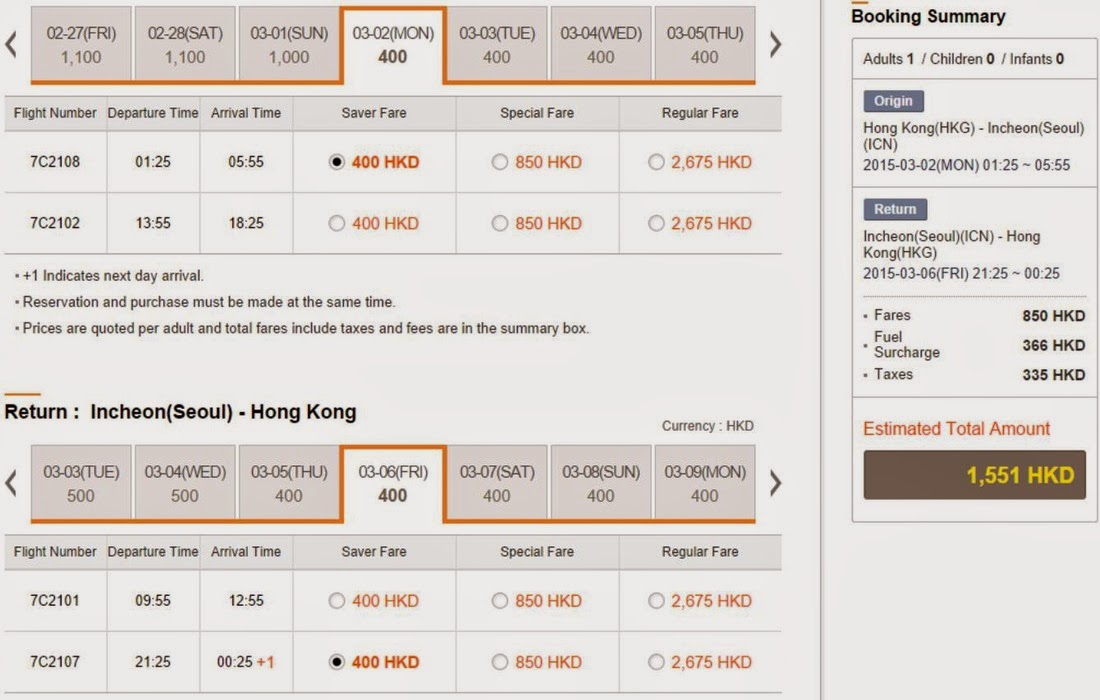Click the Return label in Booking Summary
Viewport: 1100px width, 700px height.
coord(895,210)
